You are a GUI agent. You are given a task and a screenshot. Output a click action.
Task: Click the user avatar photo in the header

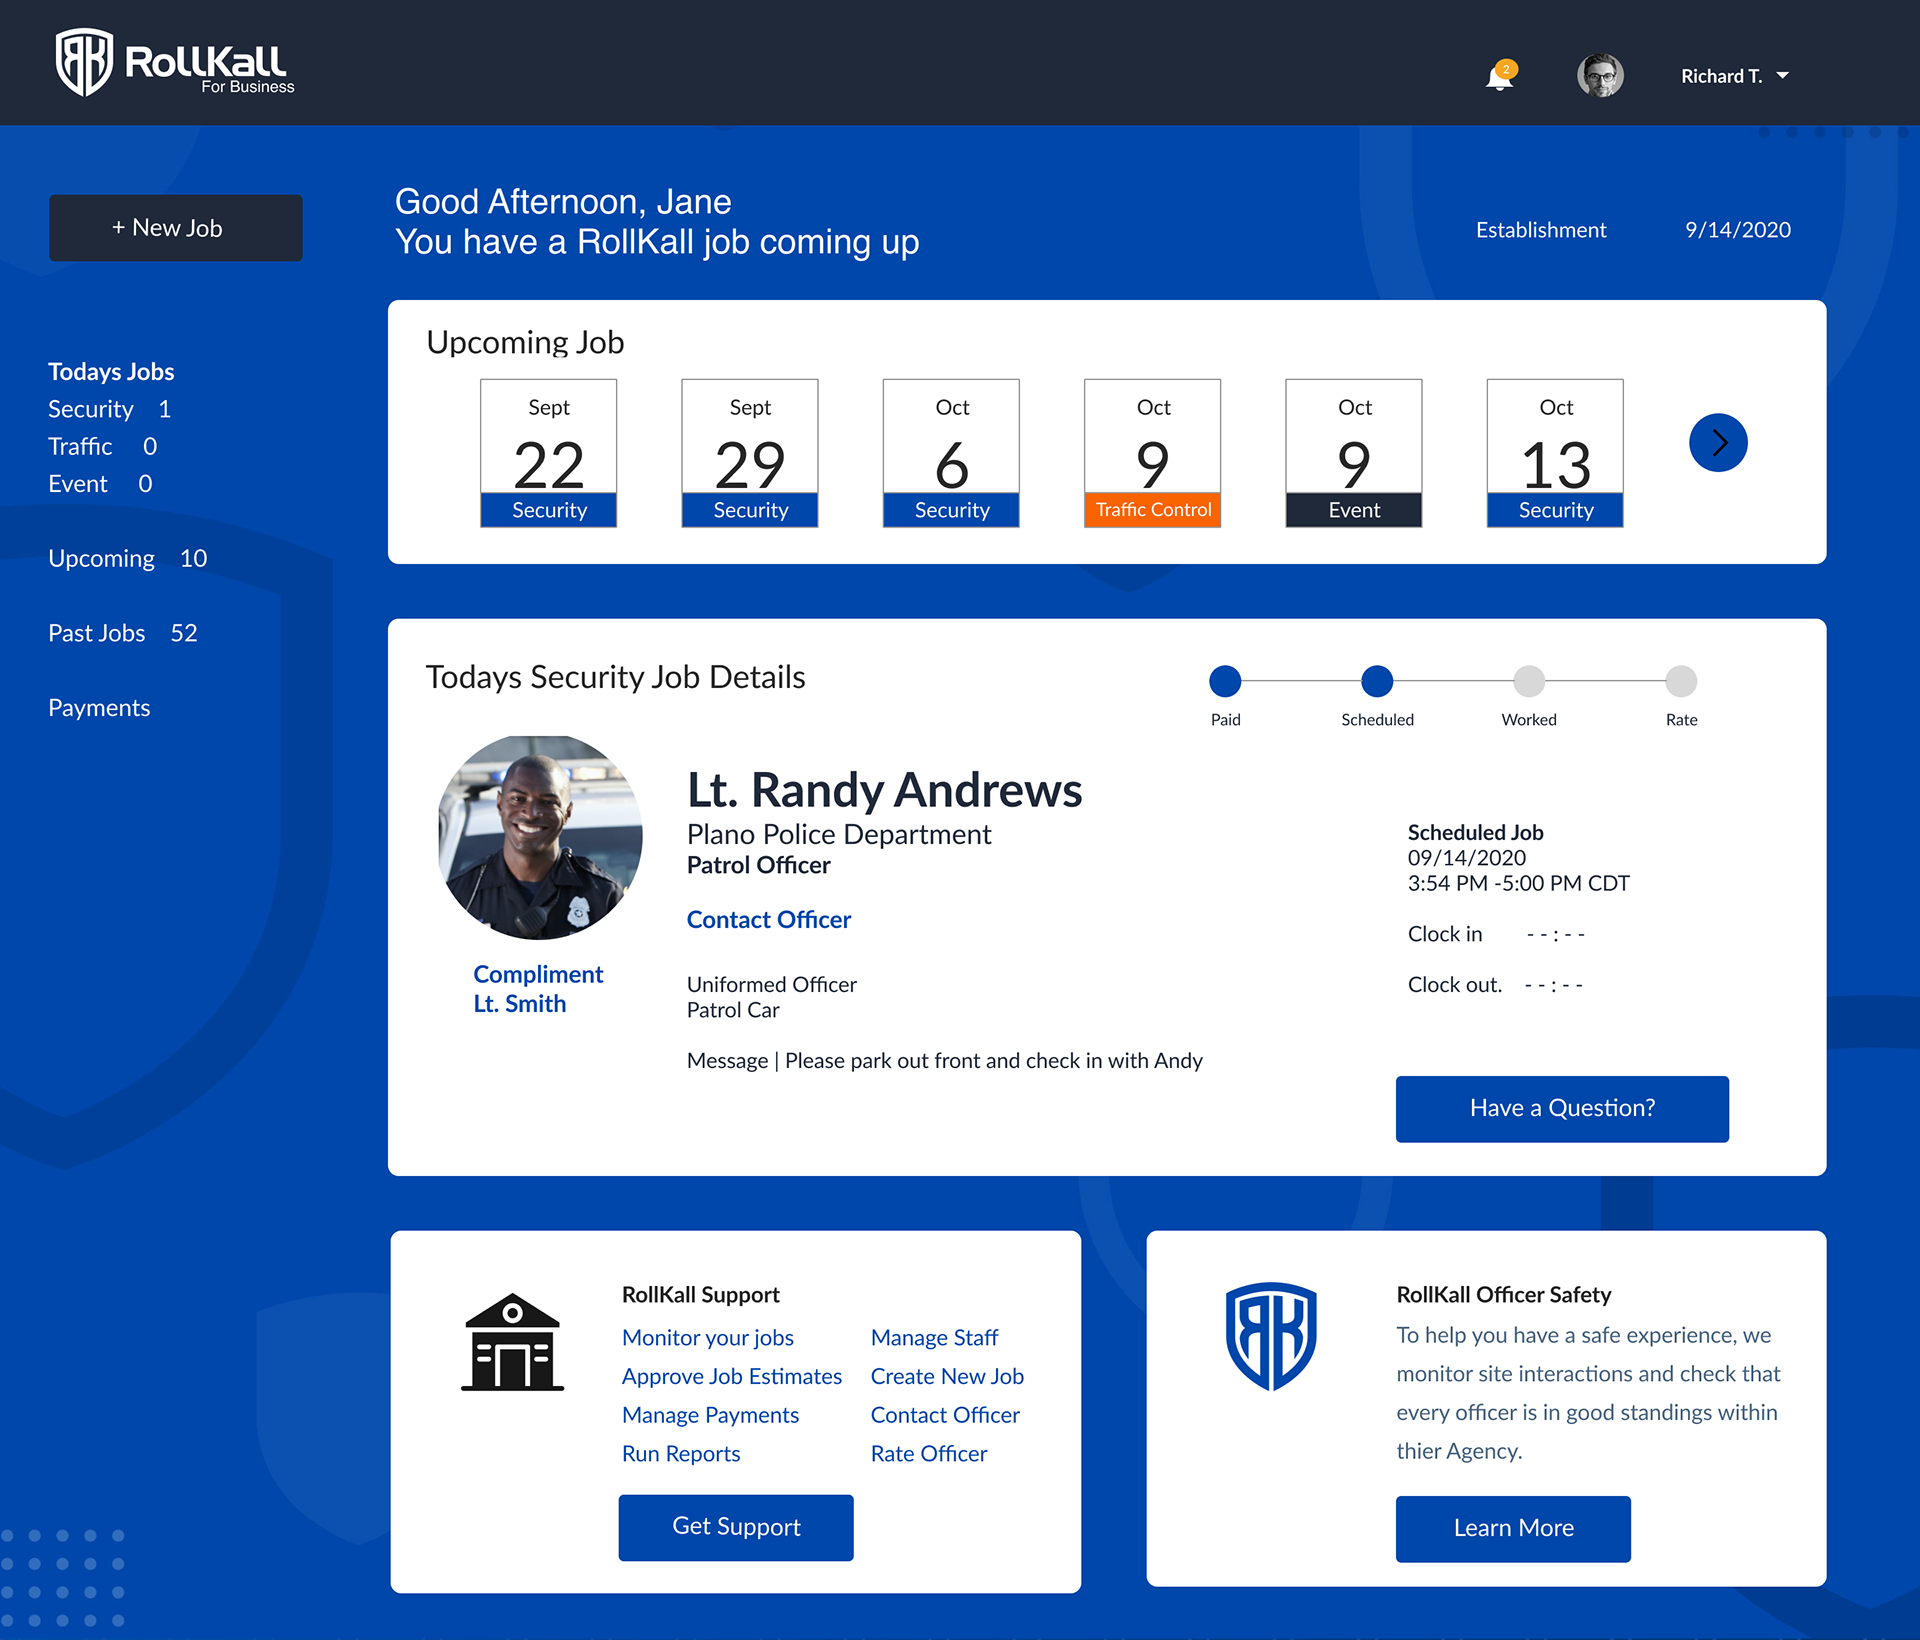[x=1600, y=76]
